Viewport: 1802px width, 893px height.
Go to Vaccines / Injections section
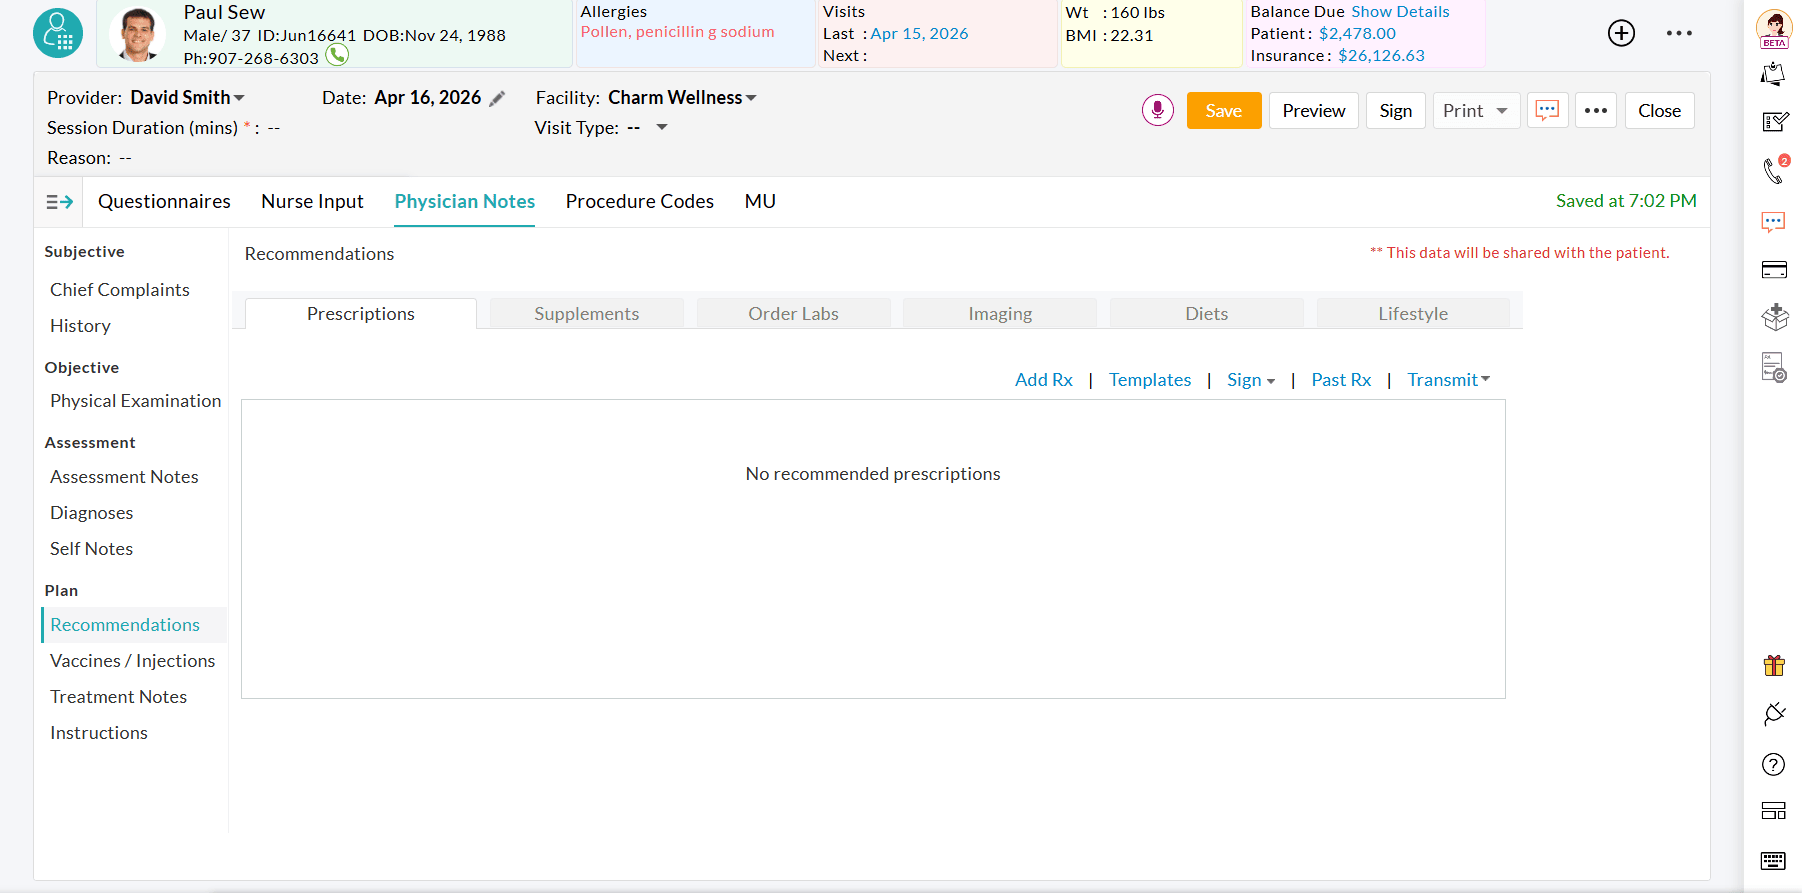(x=133, y=661)
